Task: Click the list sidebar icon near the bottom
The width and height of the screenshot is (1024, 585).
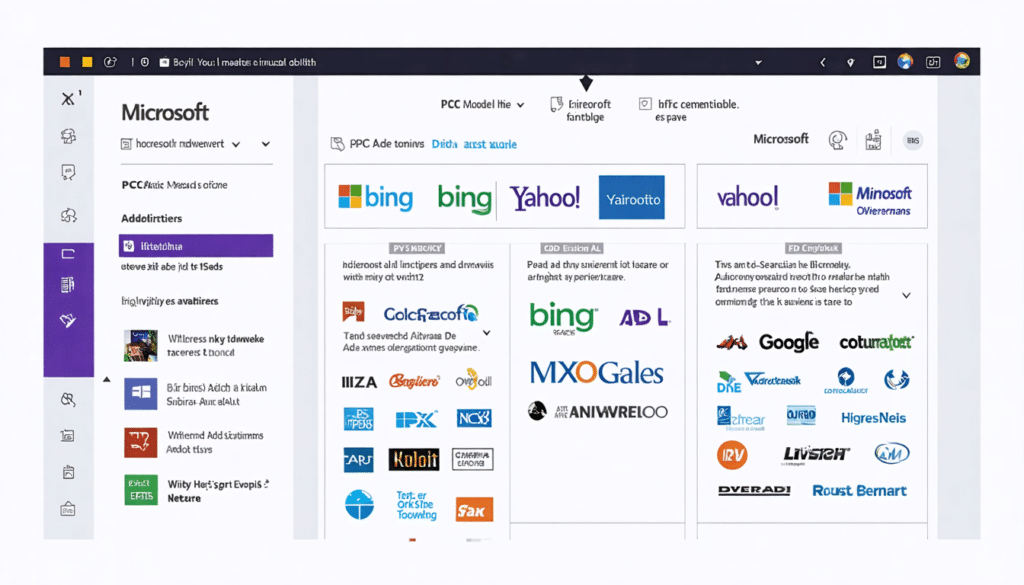Action: 68,436
